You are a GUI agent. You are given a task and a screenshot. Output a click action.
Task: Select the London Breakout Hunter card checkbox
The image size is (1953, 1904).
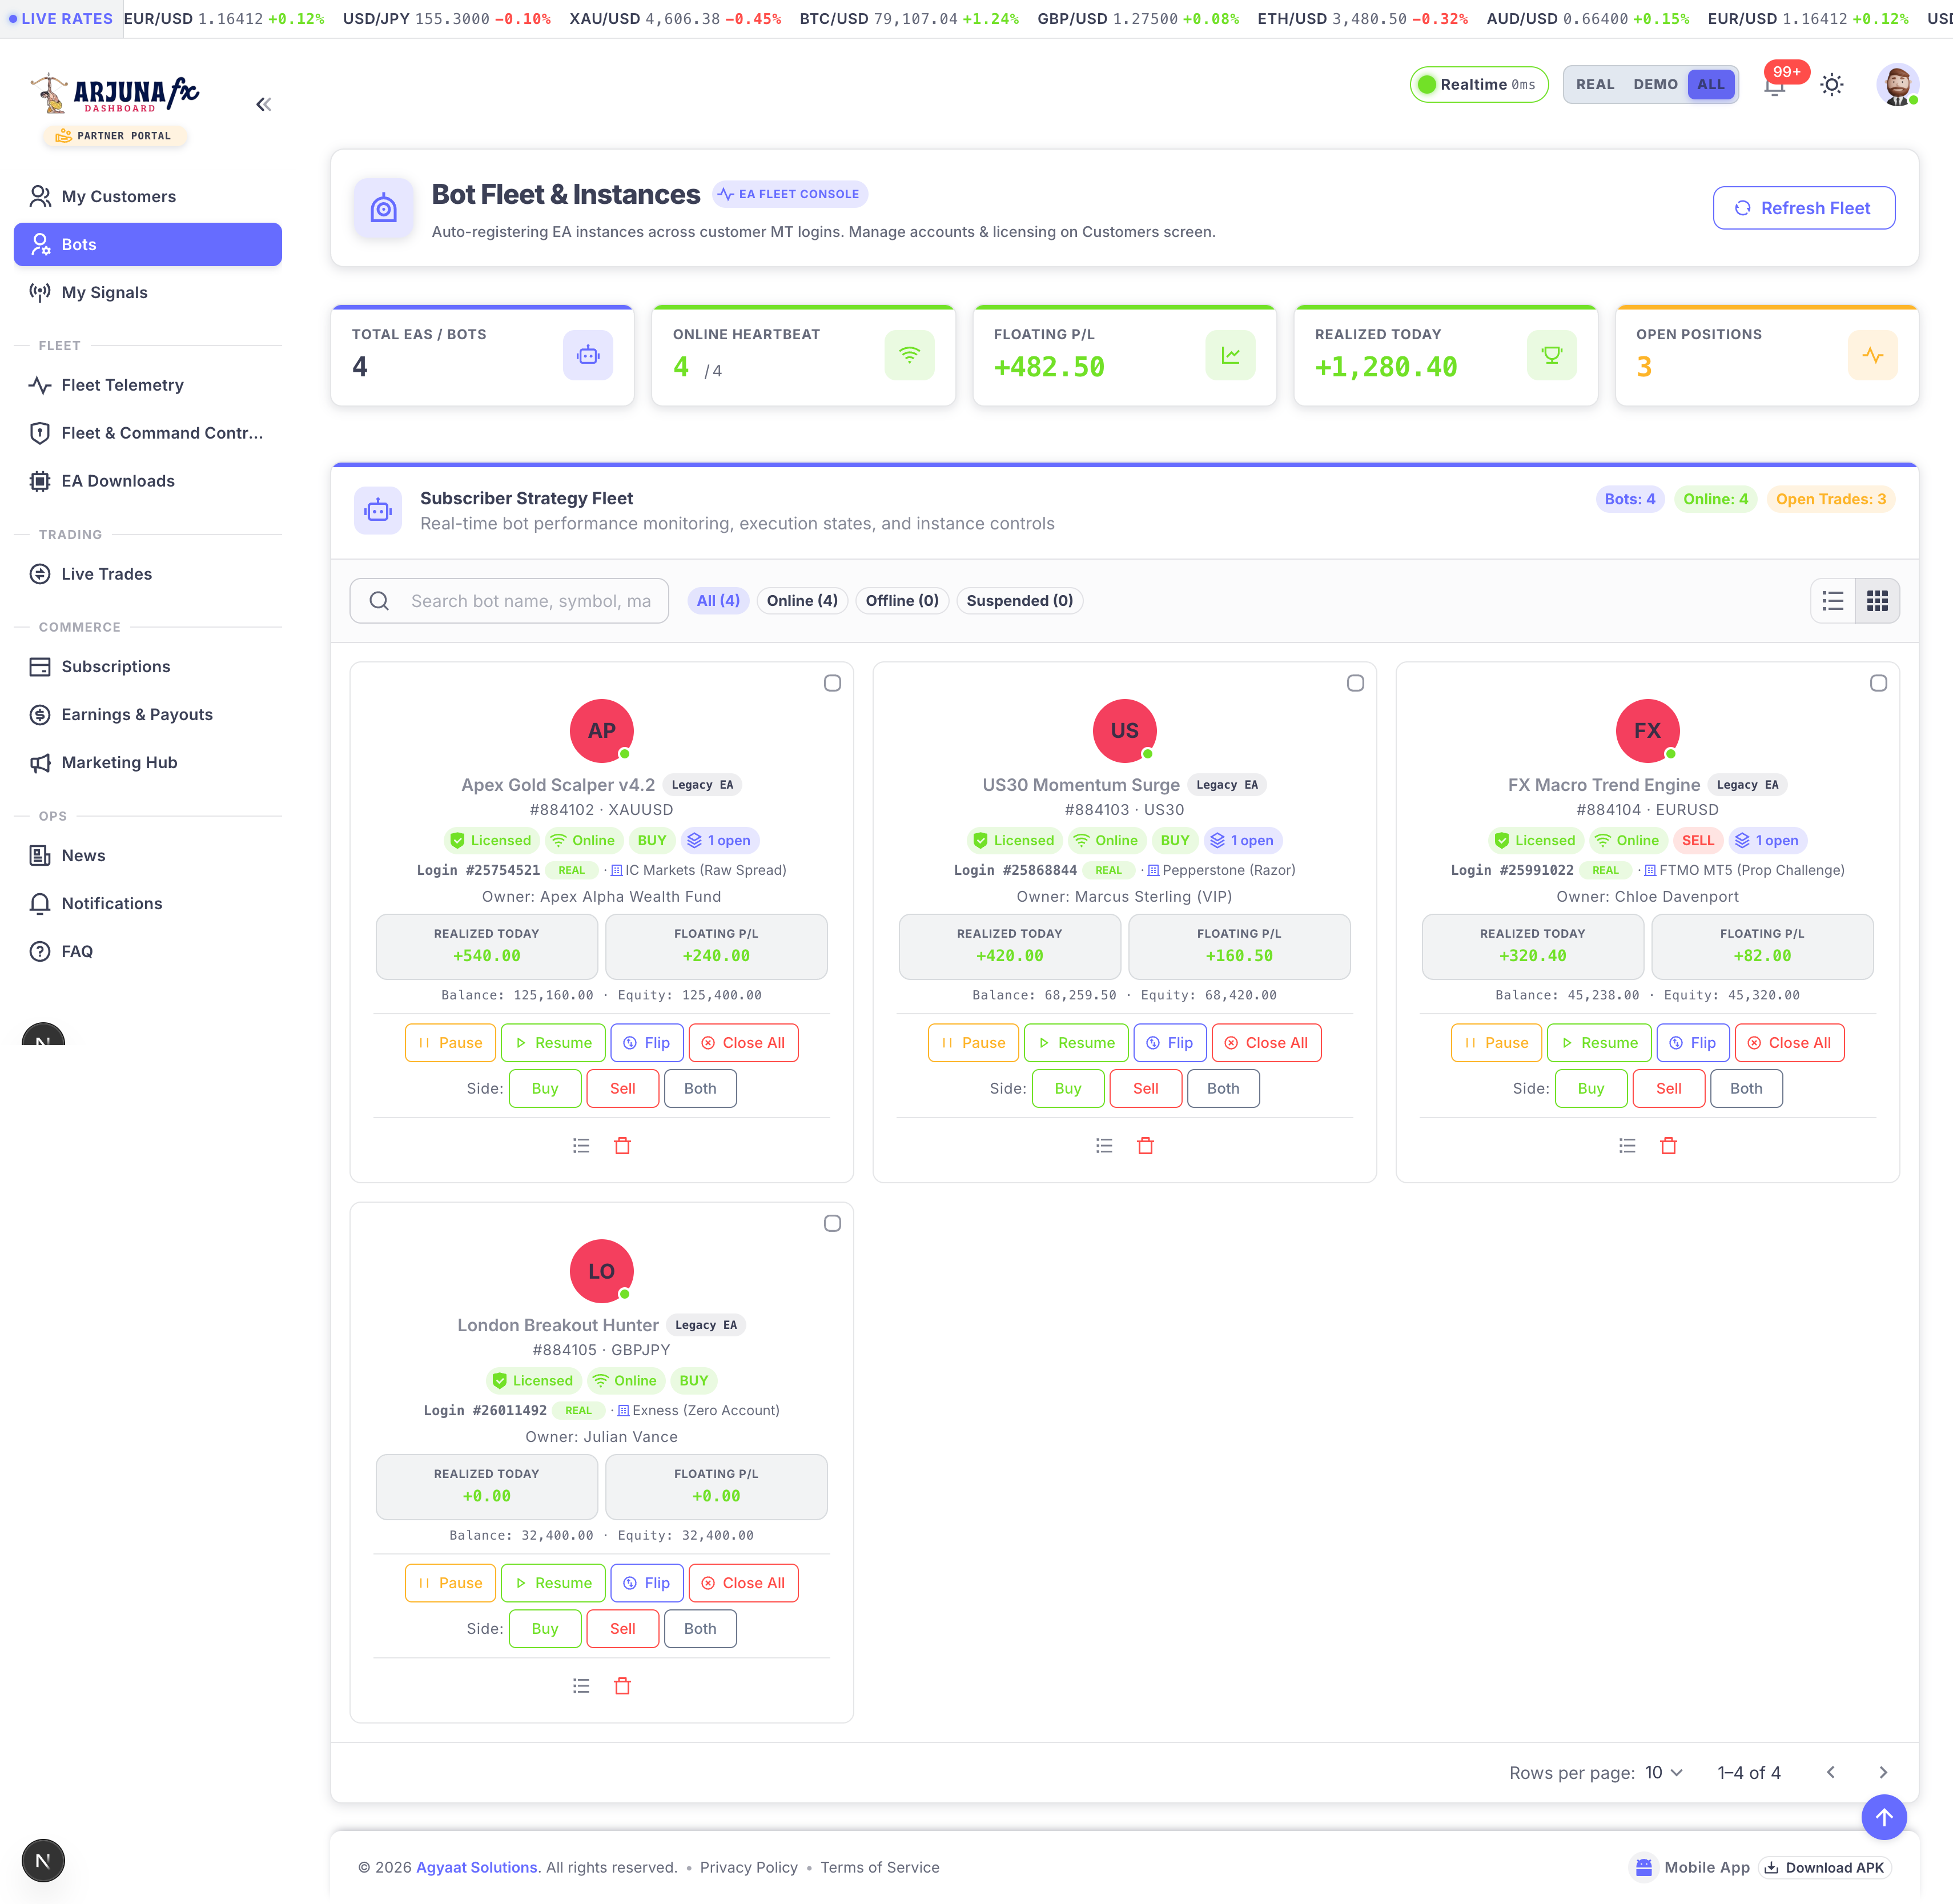[x=832, y=1224]
